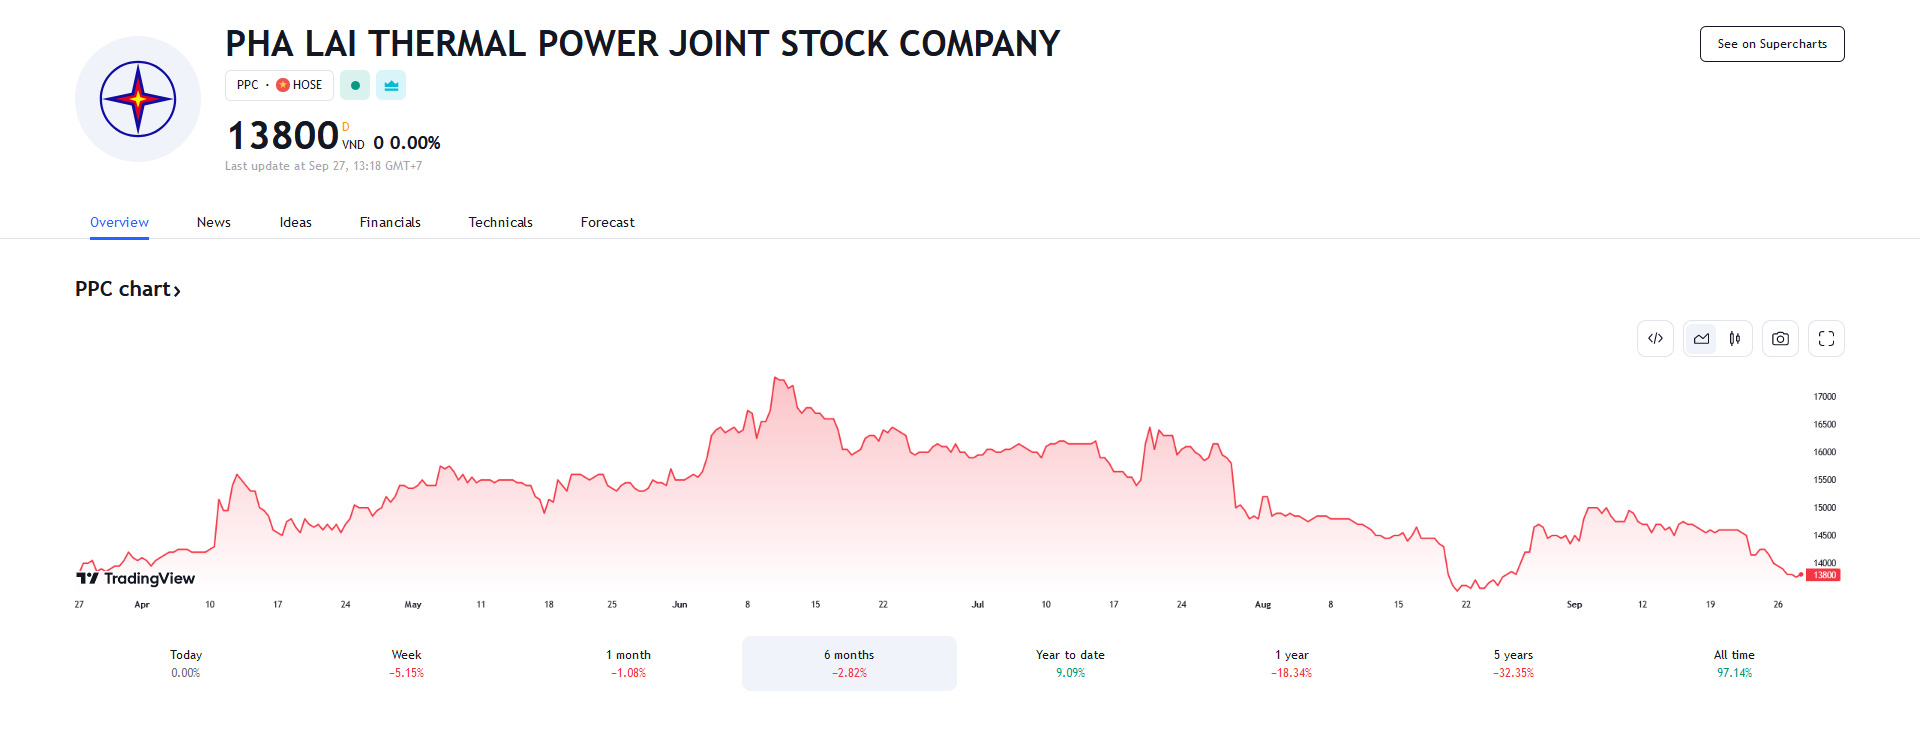Enter fullscreen chart mode
The height and width of the screenshot is (736, 1920).
[1826, 338]
